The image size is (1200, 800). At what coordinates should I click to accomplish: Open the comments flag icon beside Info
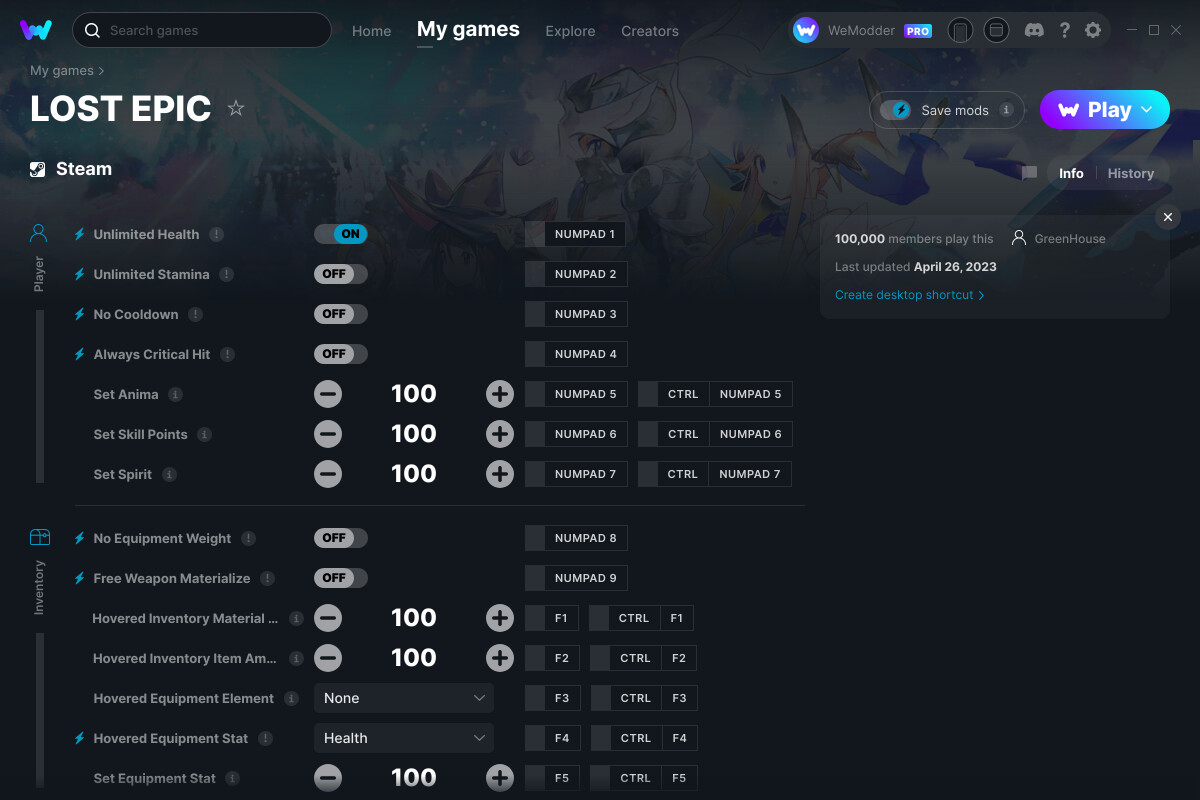point(1029,173)
